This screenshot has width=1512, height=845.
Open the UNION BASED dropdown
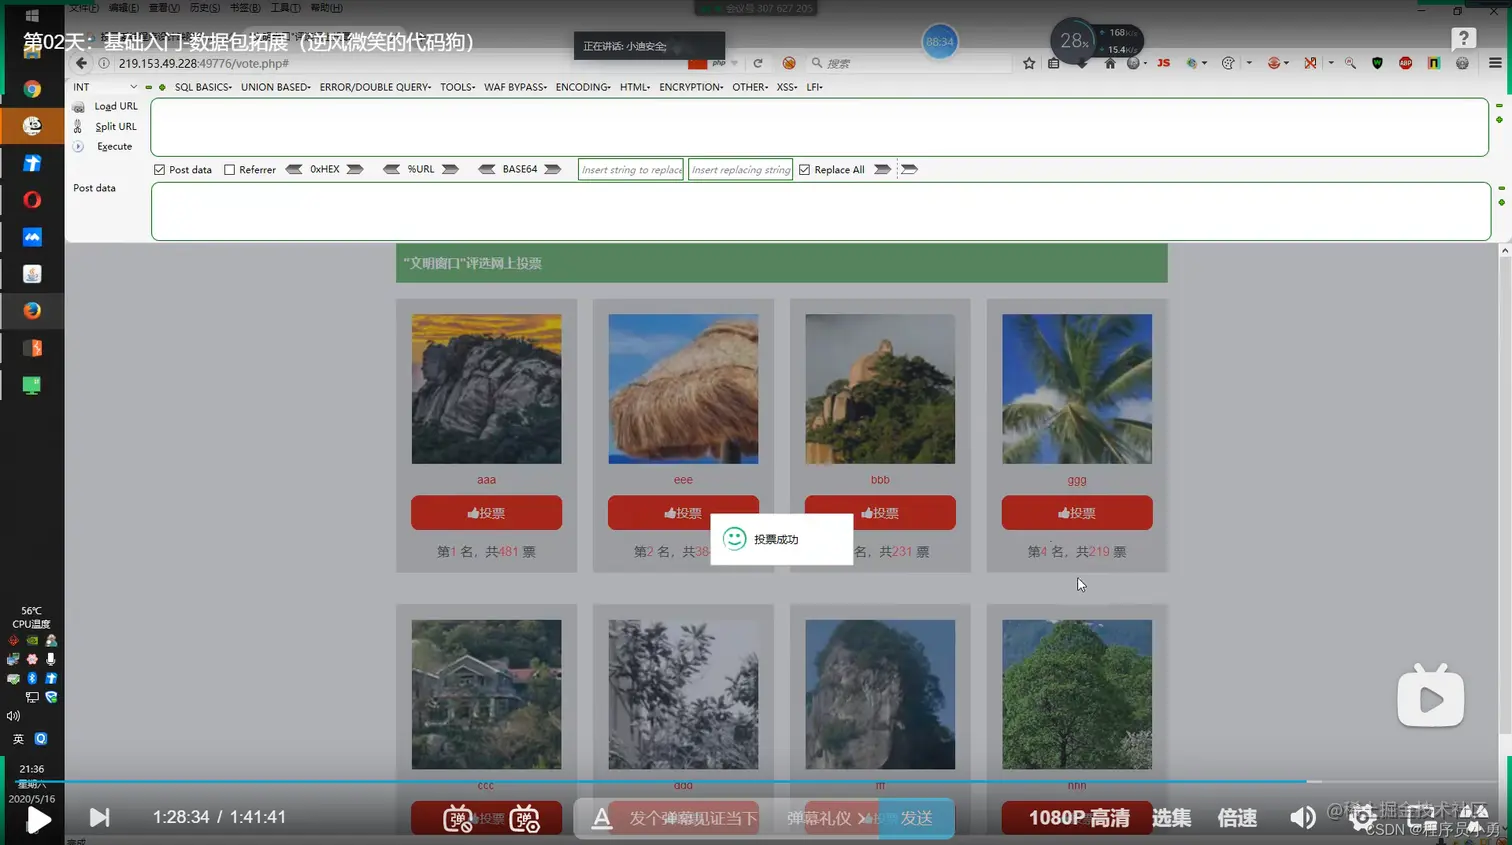(x=275, y=87)
